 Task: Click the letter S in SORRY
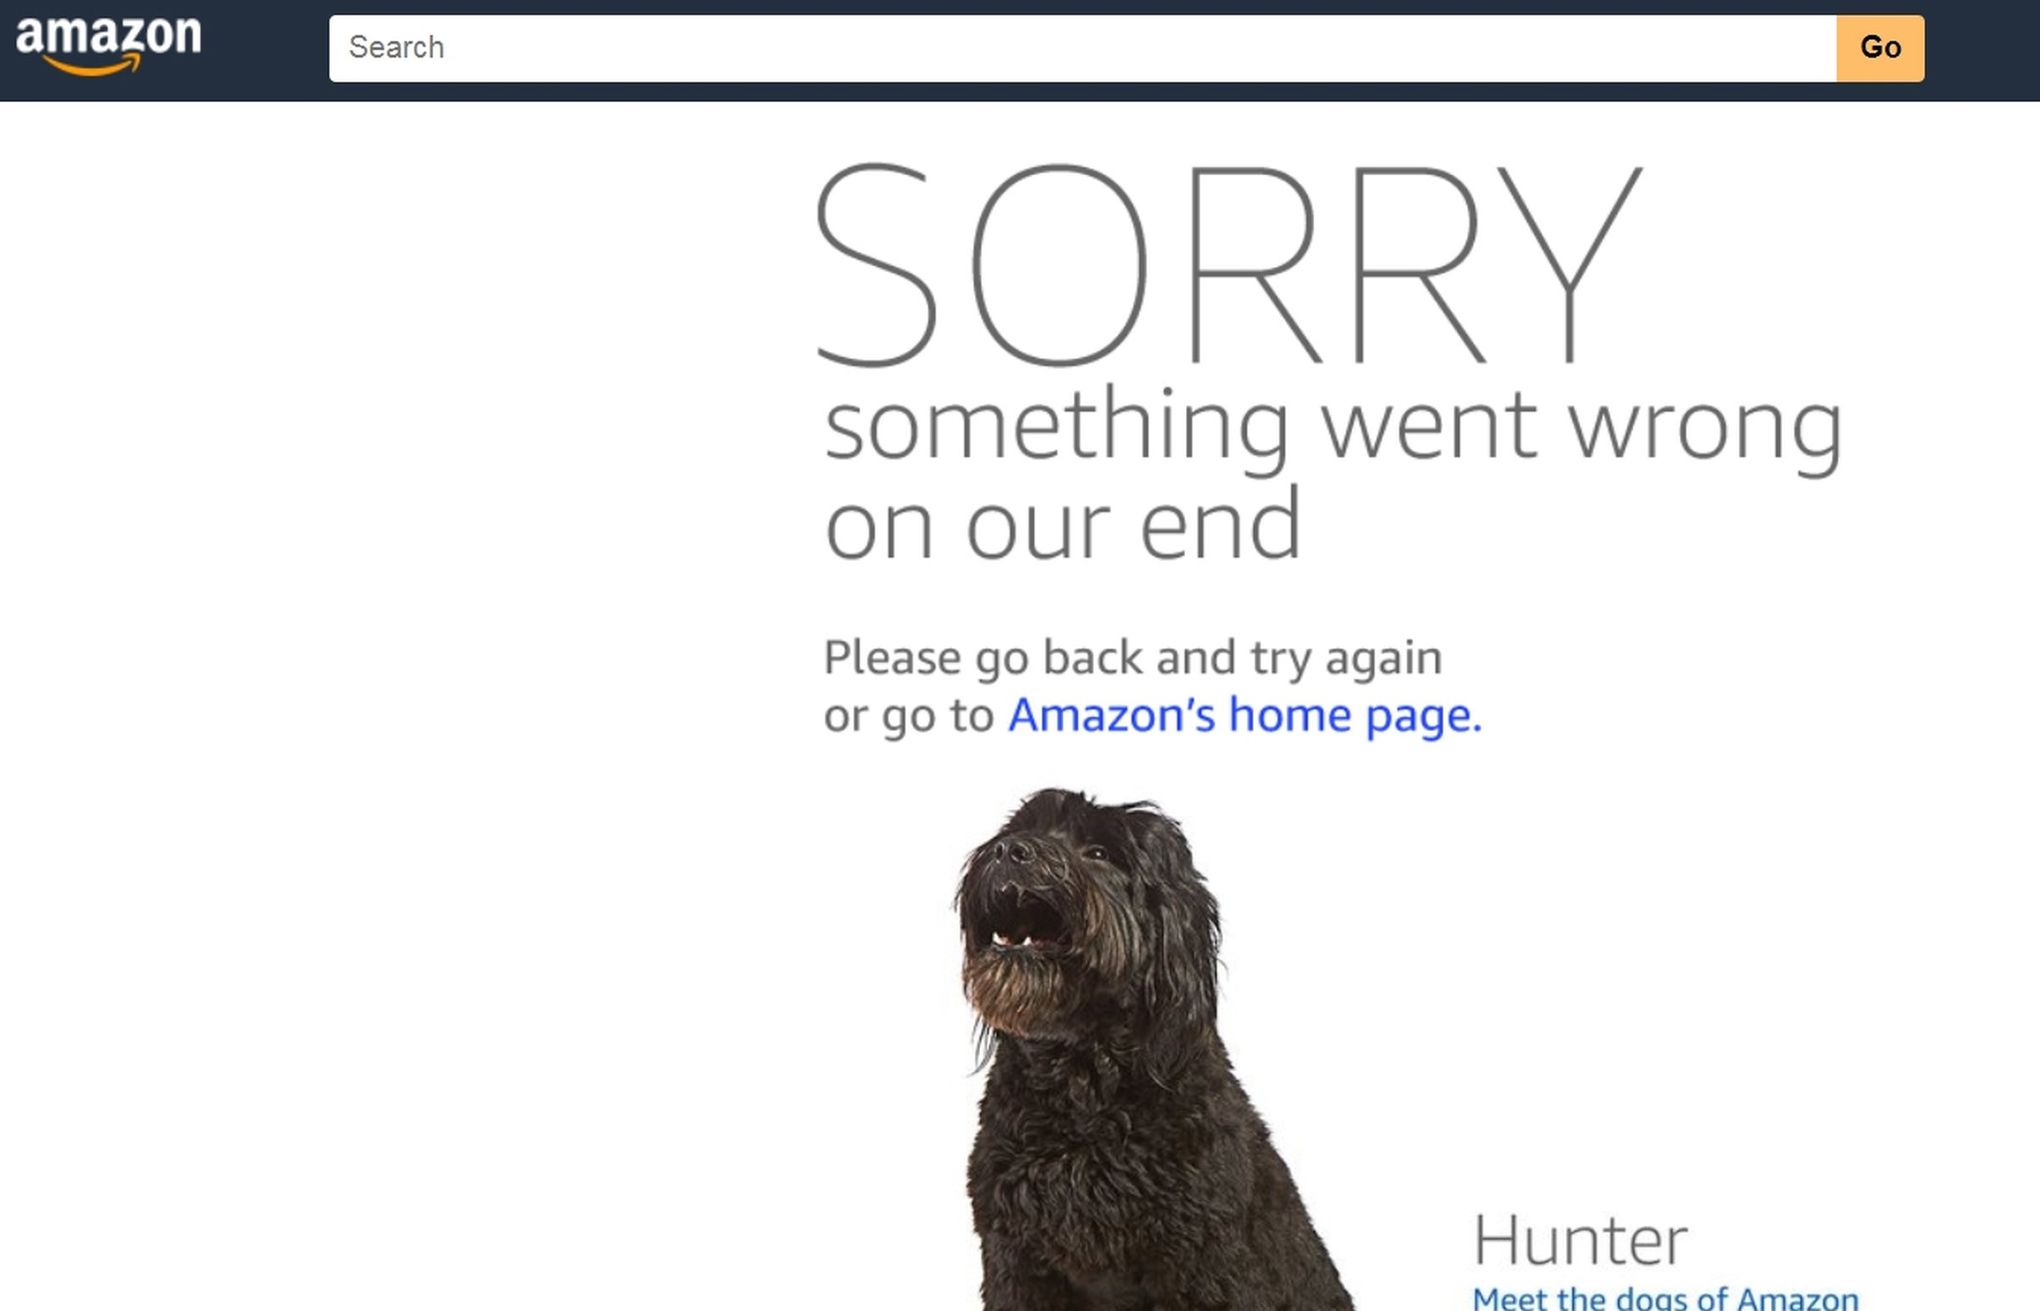click(877, 264)
